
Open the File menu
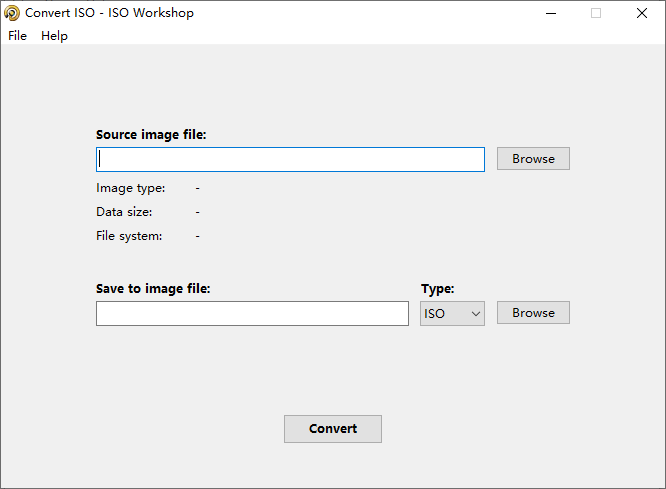(x=17, y=36)
